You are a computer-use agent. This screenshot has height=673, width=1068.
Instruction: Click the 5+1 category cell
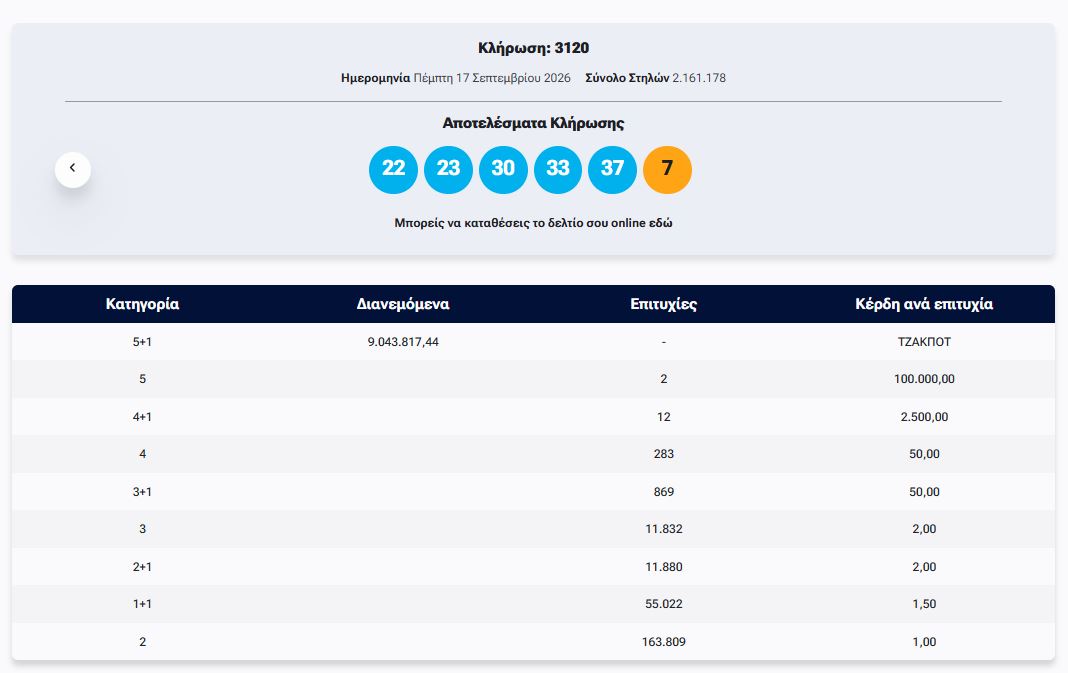142,342
